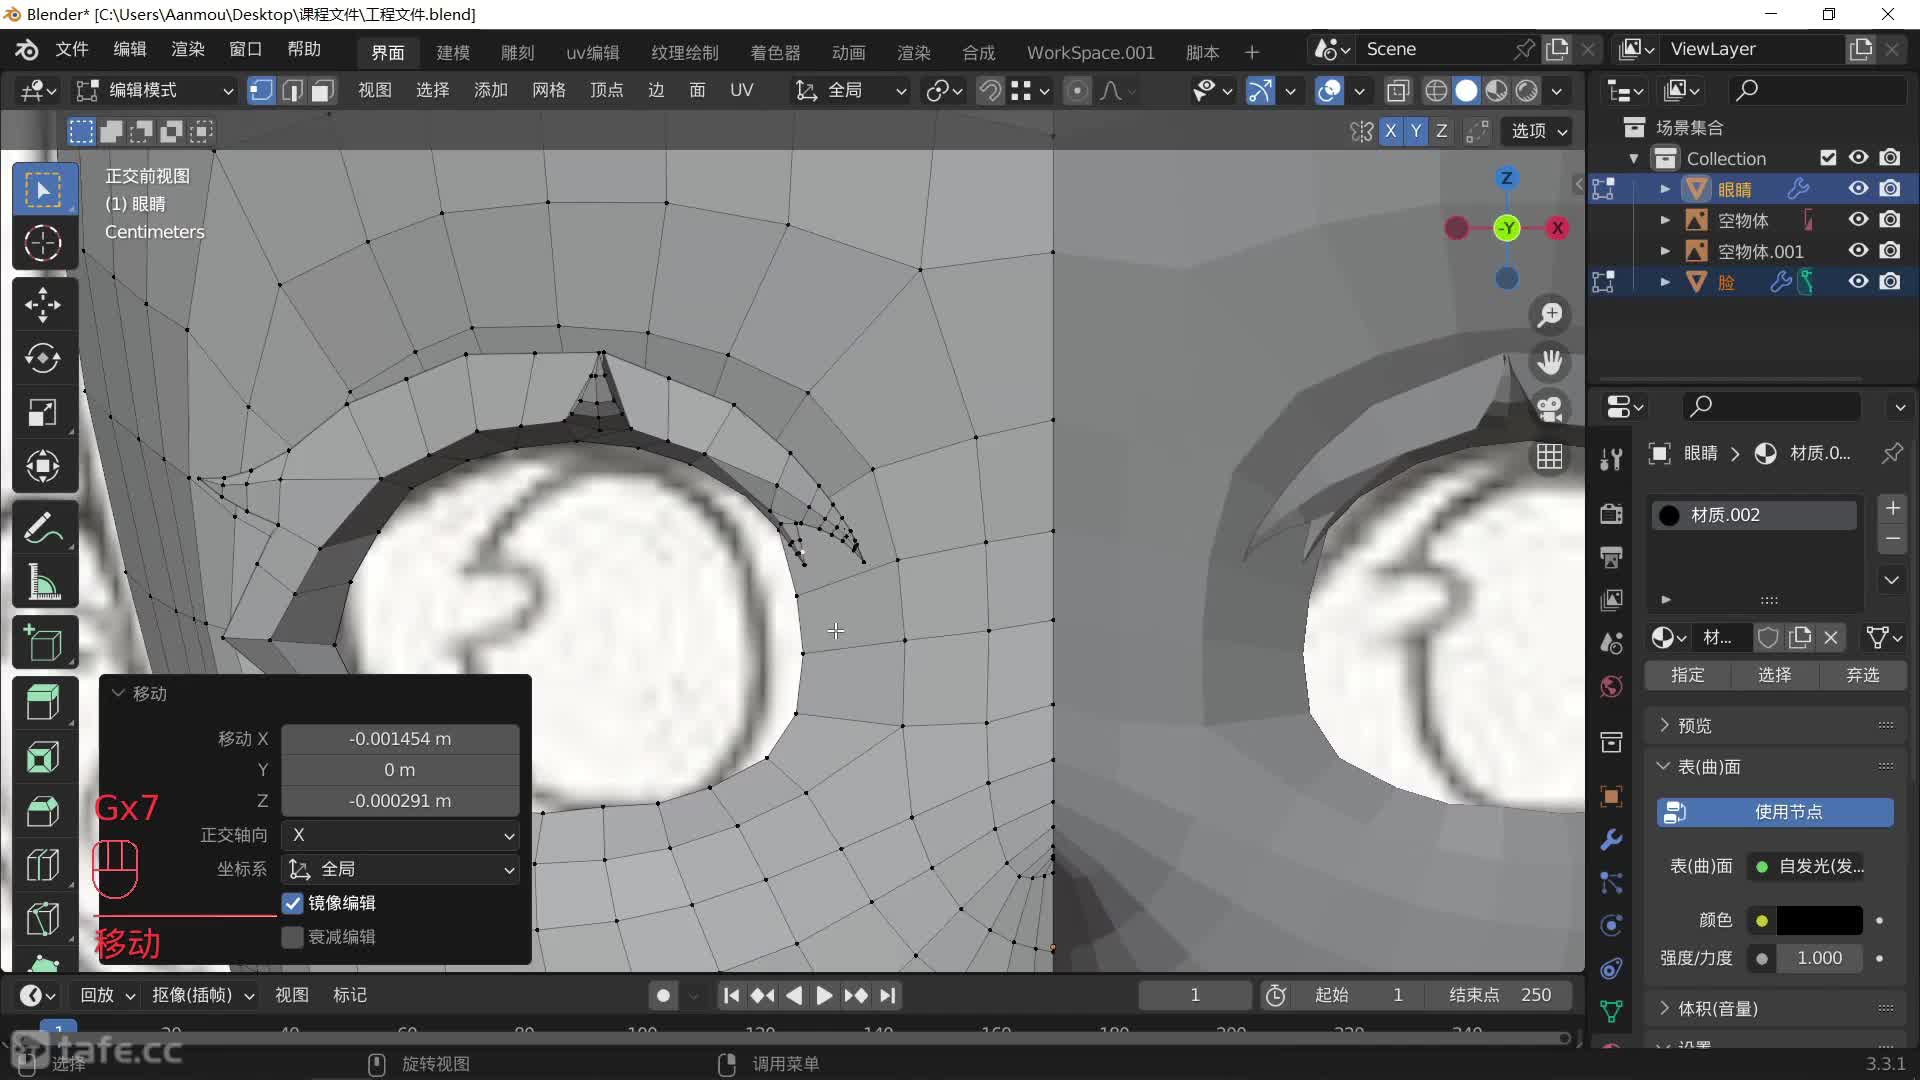Enable the 衰减编辑 checkbox
The image size is (1920, 1080).
point(292,937)
